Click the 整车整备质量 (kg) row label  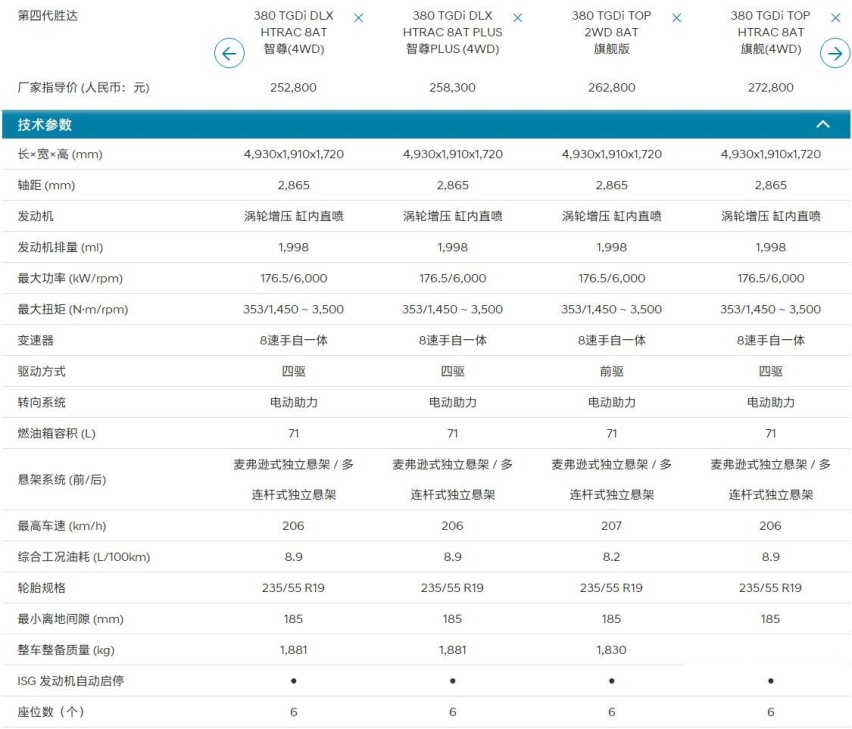(x=66, y=650)
